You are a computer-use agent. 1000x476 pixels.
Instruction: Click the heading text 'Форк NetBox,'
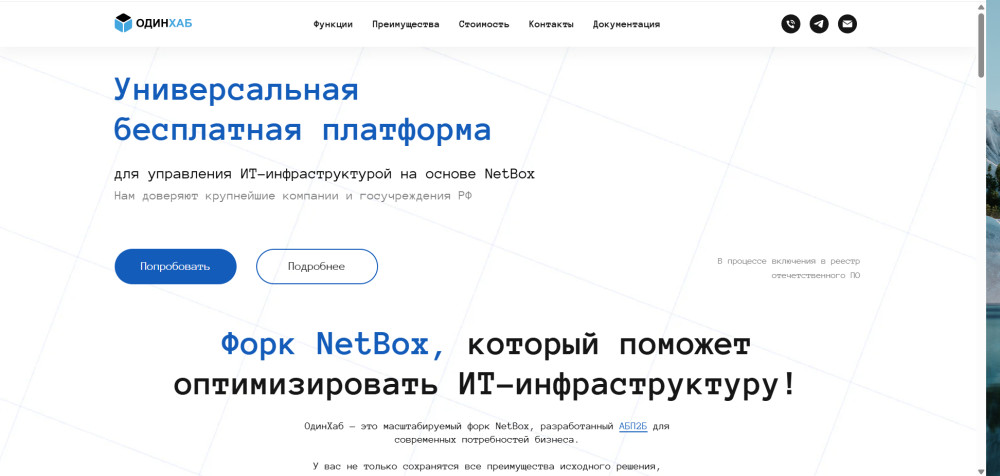(x=333, y=345)
